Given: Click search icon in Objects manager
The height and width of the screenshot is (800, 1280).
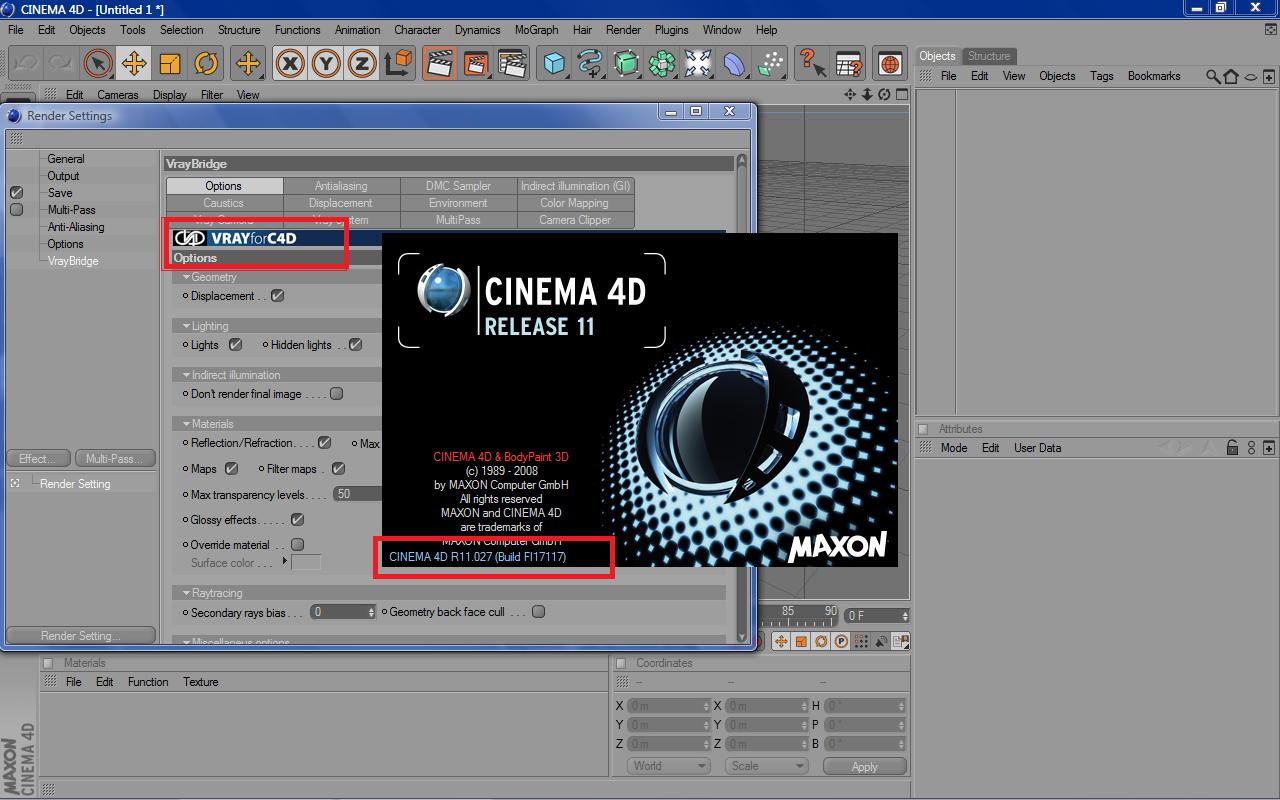Looking at the screenshot, I should (1213, 76).
